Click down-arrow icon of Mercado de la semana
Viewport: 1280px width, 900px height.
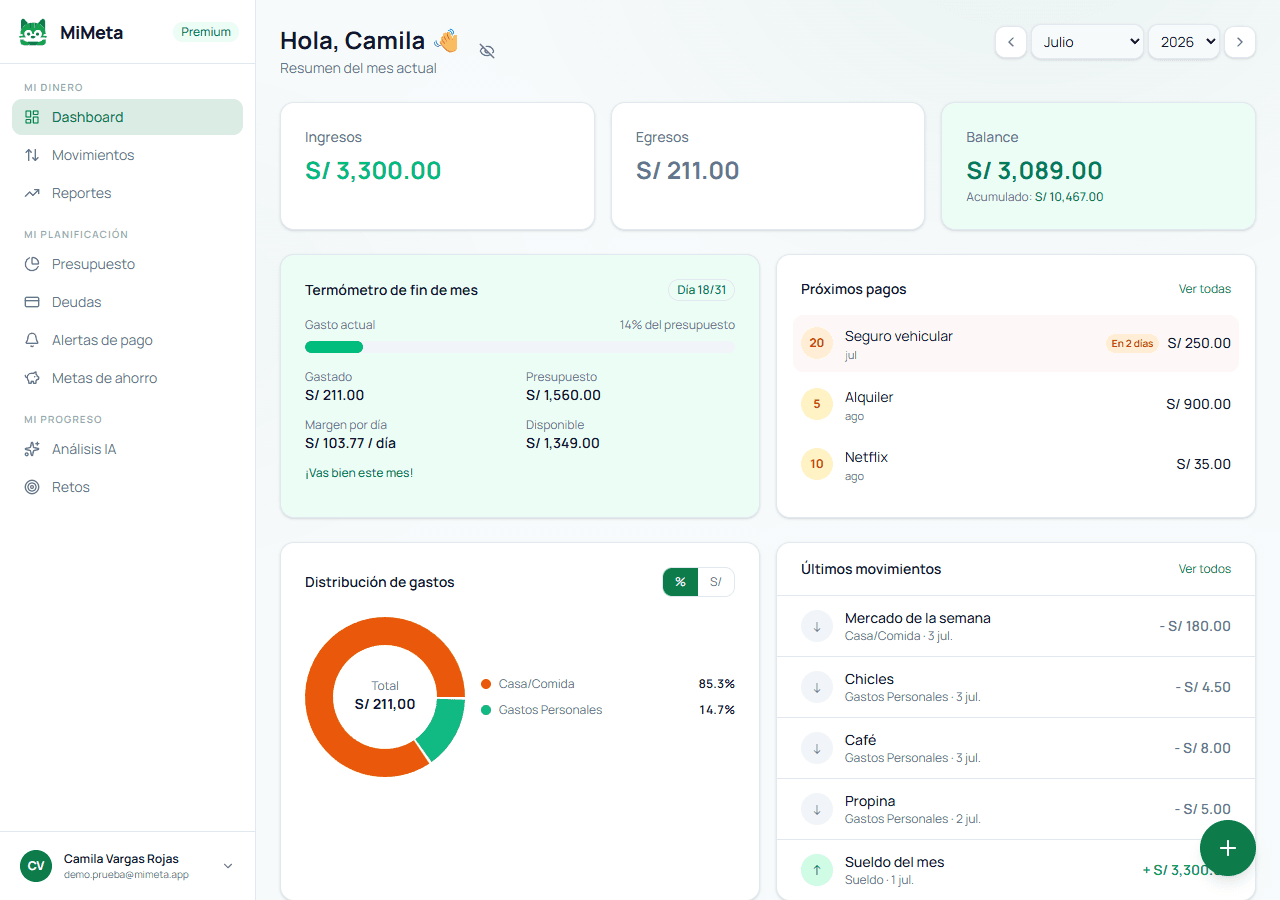[817, 626]
